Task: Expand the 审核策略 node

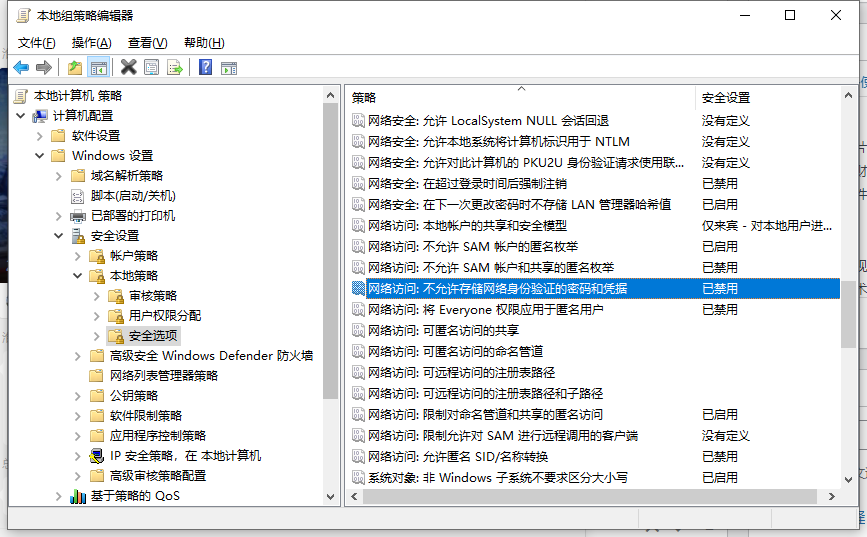Action: click(x=97, y=296)
